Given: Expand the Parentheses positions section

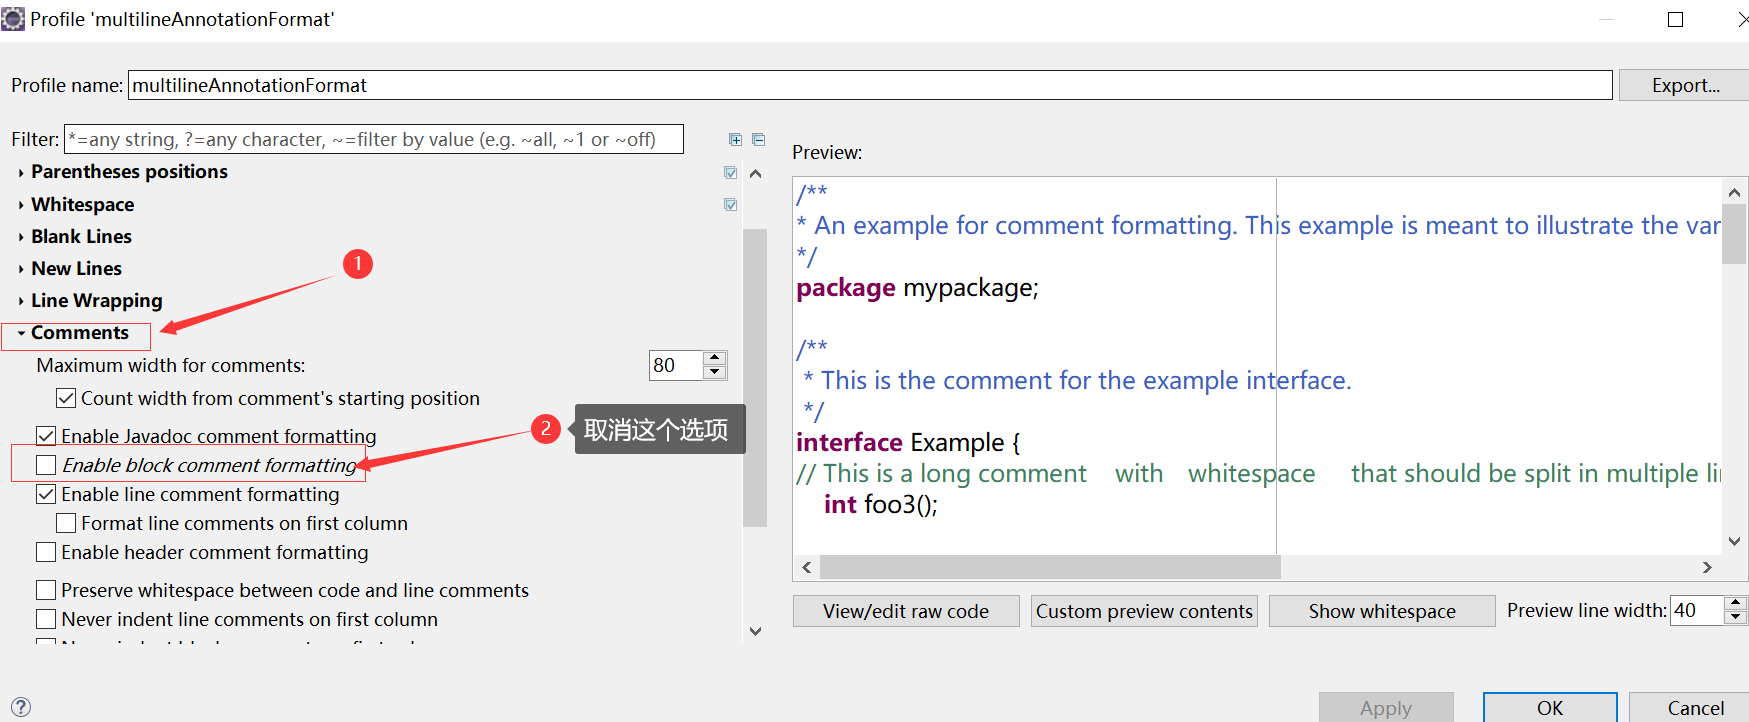Looking at the screenshot, I should tap(21, 173).
